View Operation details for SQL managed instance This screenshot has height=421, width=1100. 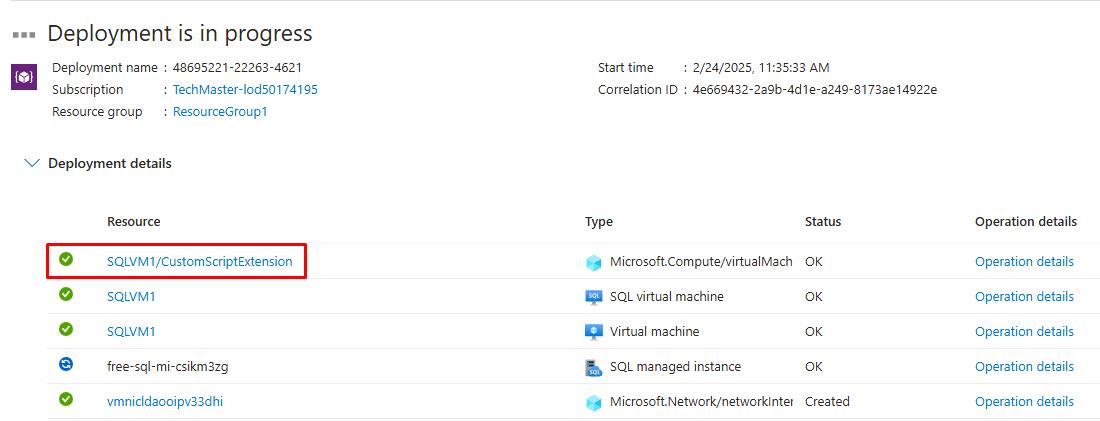click(1024, 366)
